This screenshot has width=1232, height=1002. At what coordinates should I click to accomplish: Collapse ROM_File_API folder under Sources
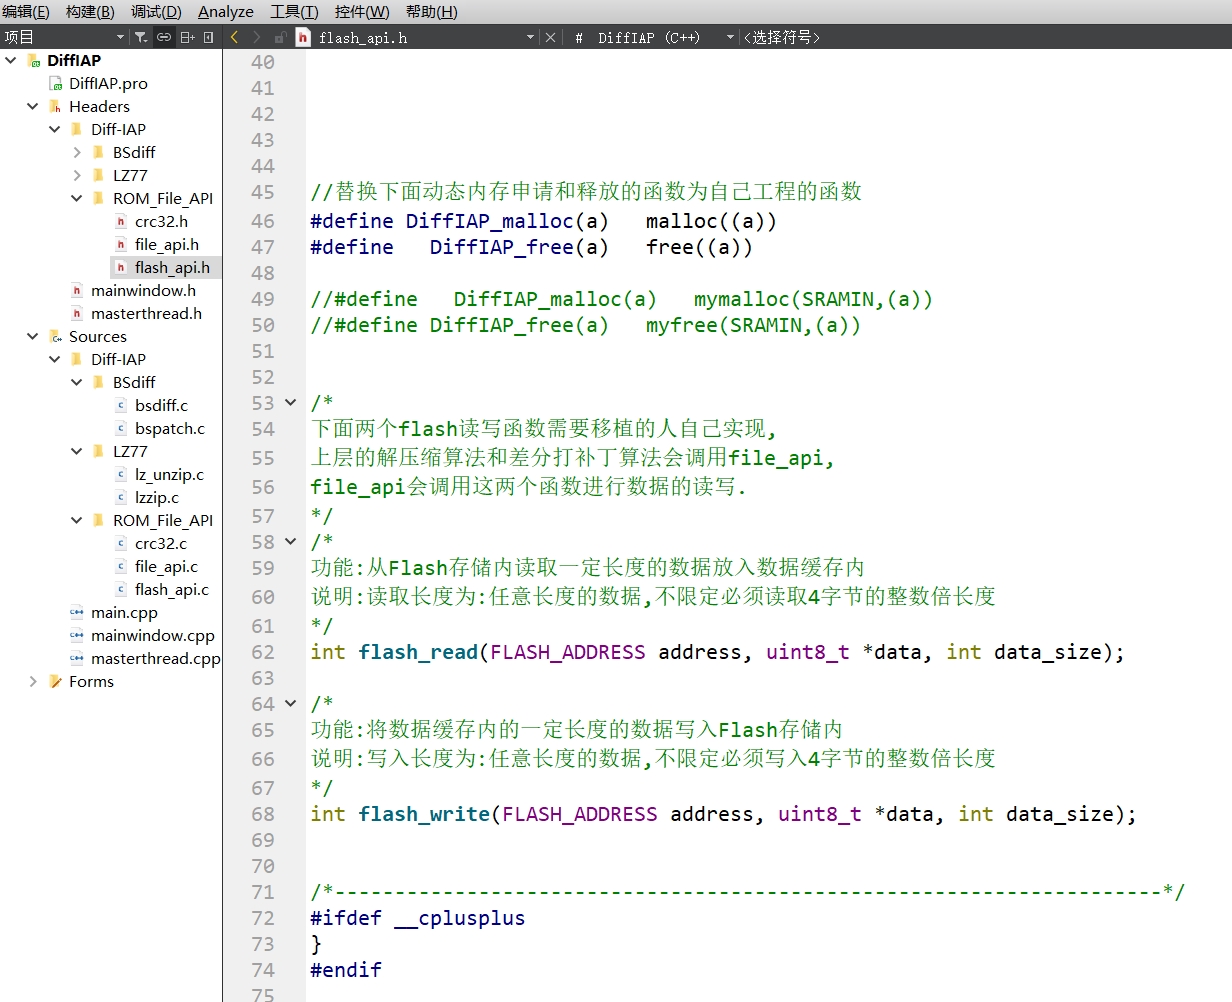click(77, 520)
